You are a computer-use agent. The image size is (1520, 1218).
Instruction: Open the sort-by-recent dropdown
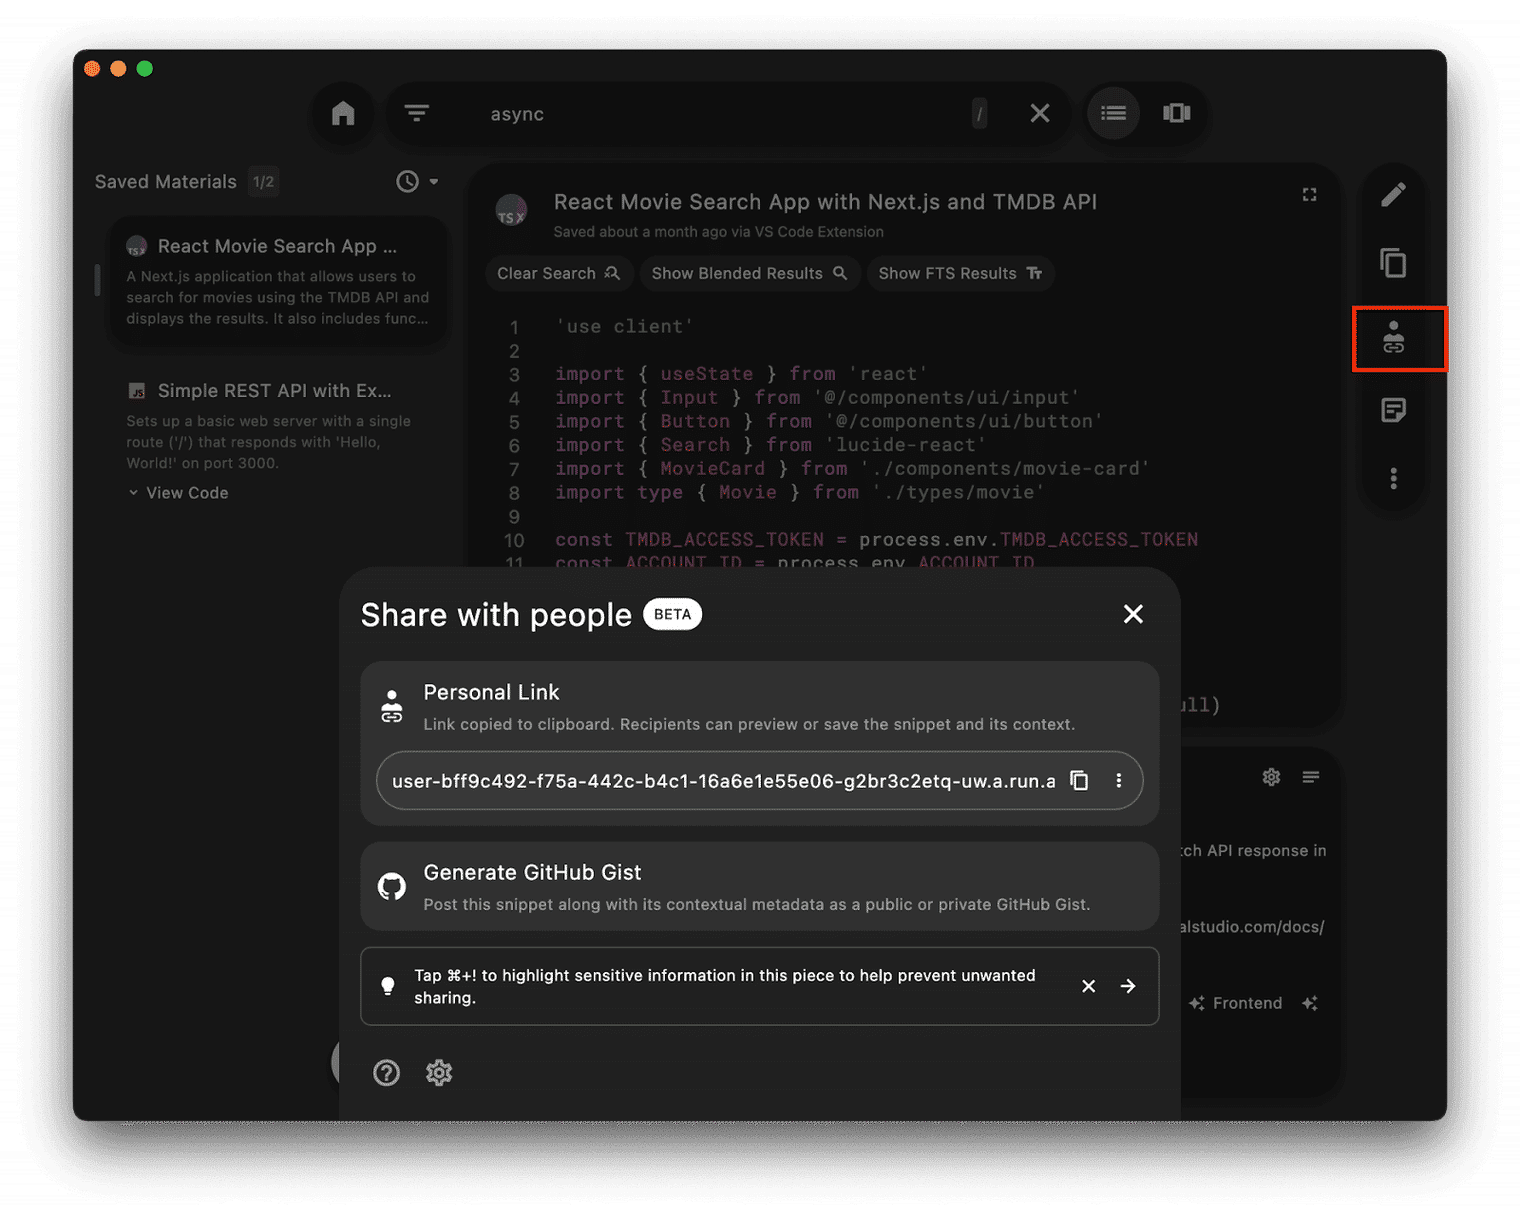(417, 182)
